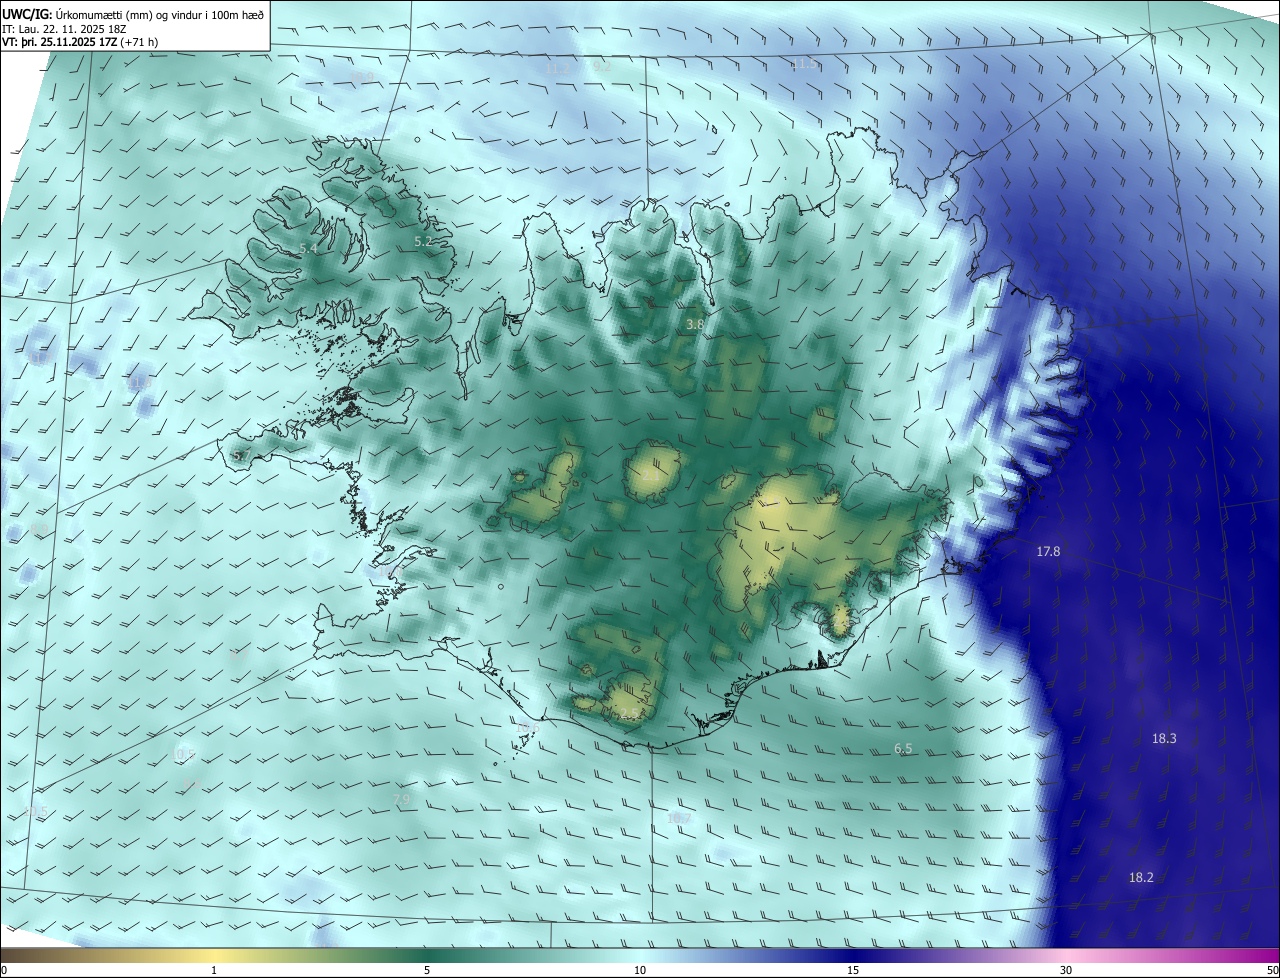Image resolution: width=1280 pixels, height=978 pixels.
Task: Click the faint 9.2 value near the top edge
Action: [x=602, y=66]
